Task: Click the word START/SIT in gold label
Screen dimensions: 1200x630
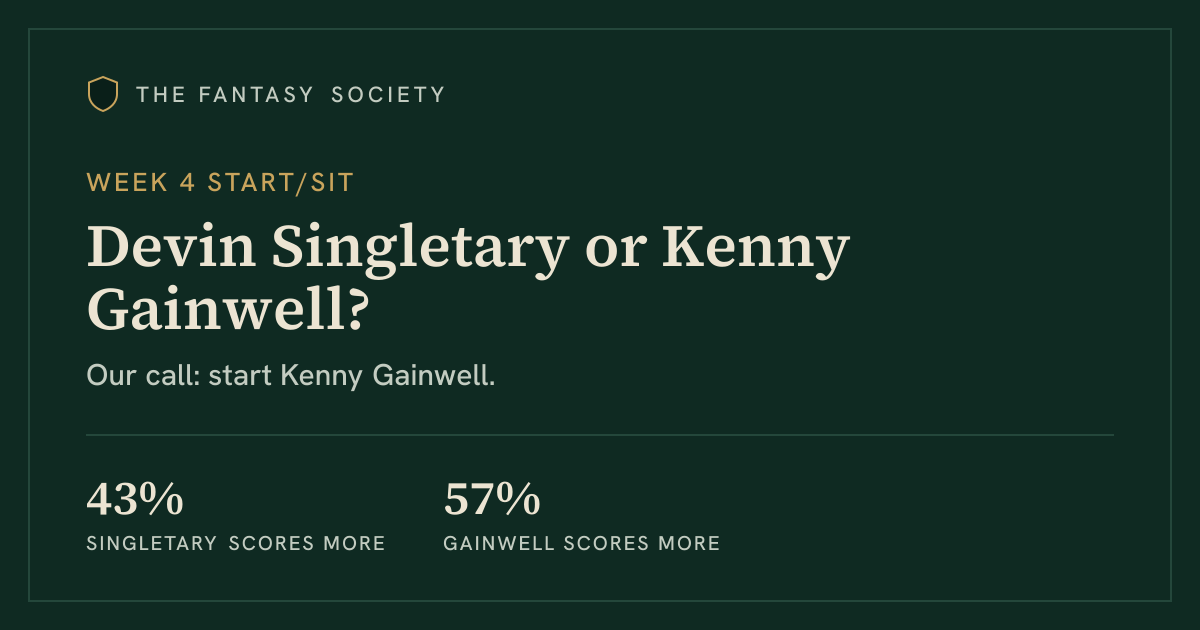Action: [x=281, y=182]
